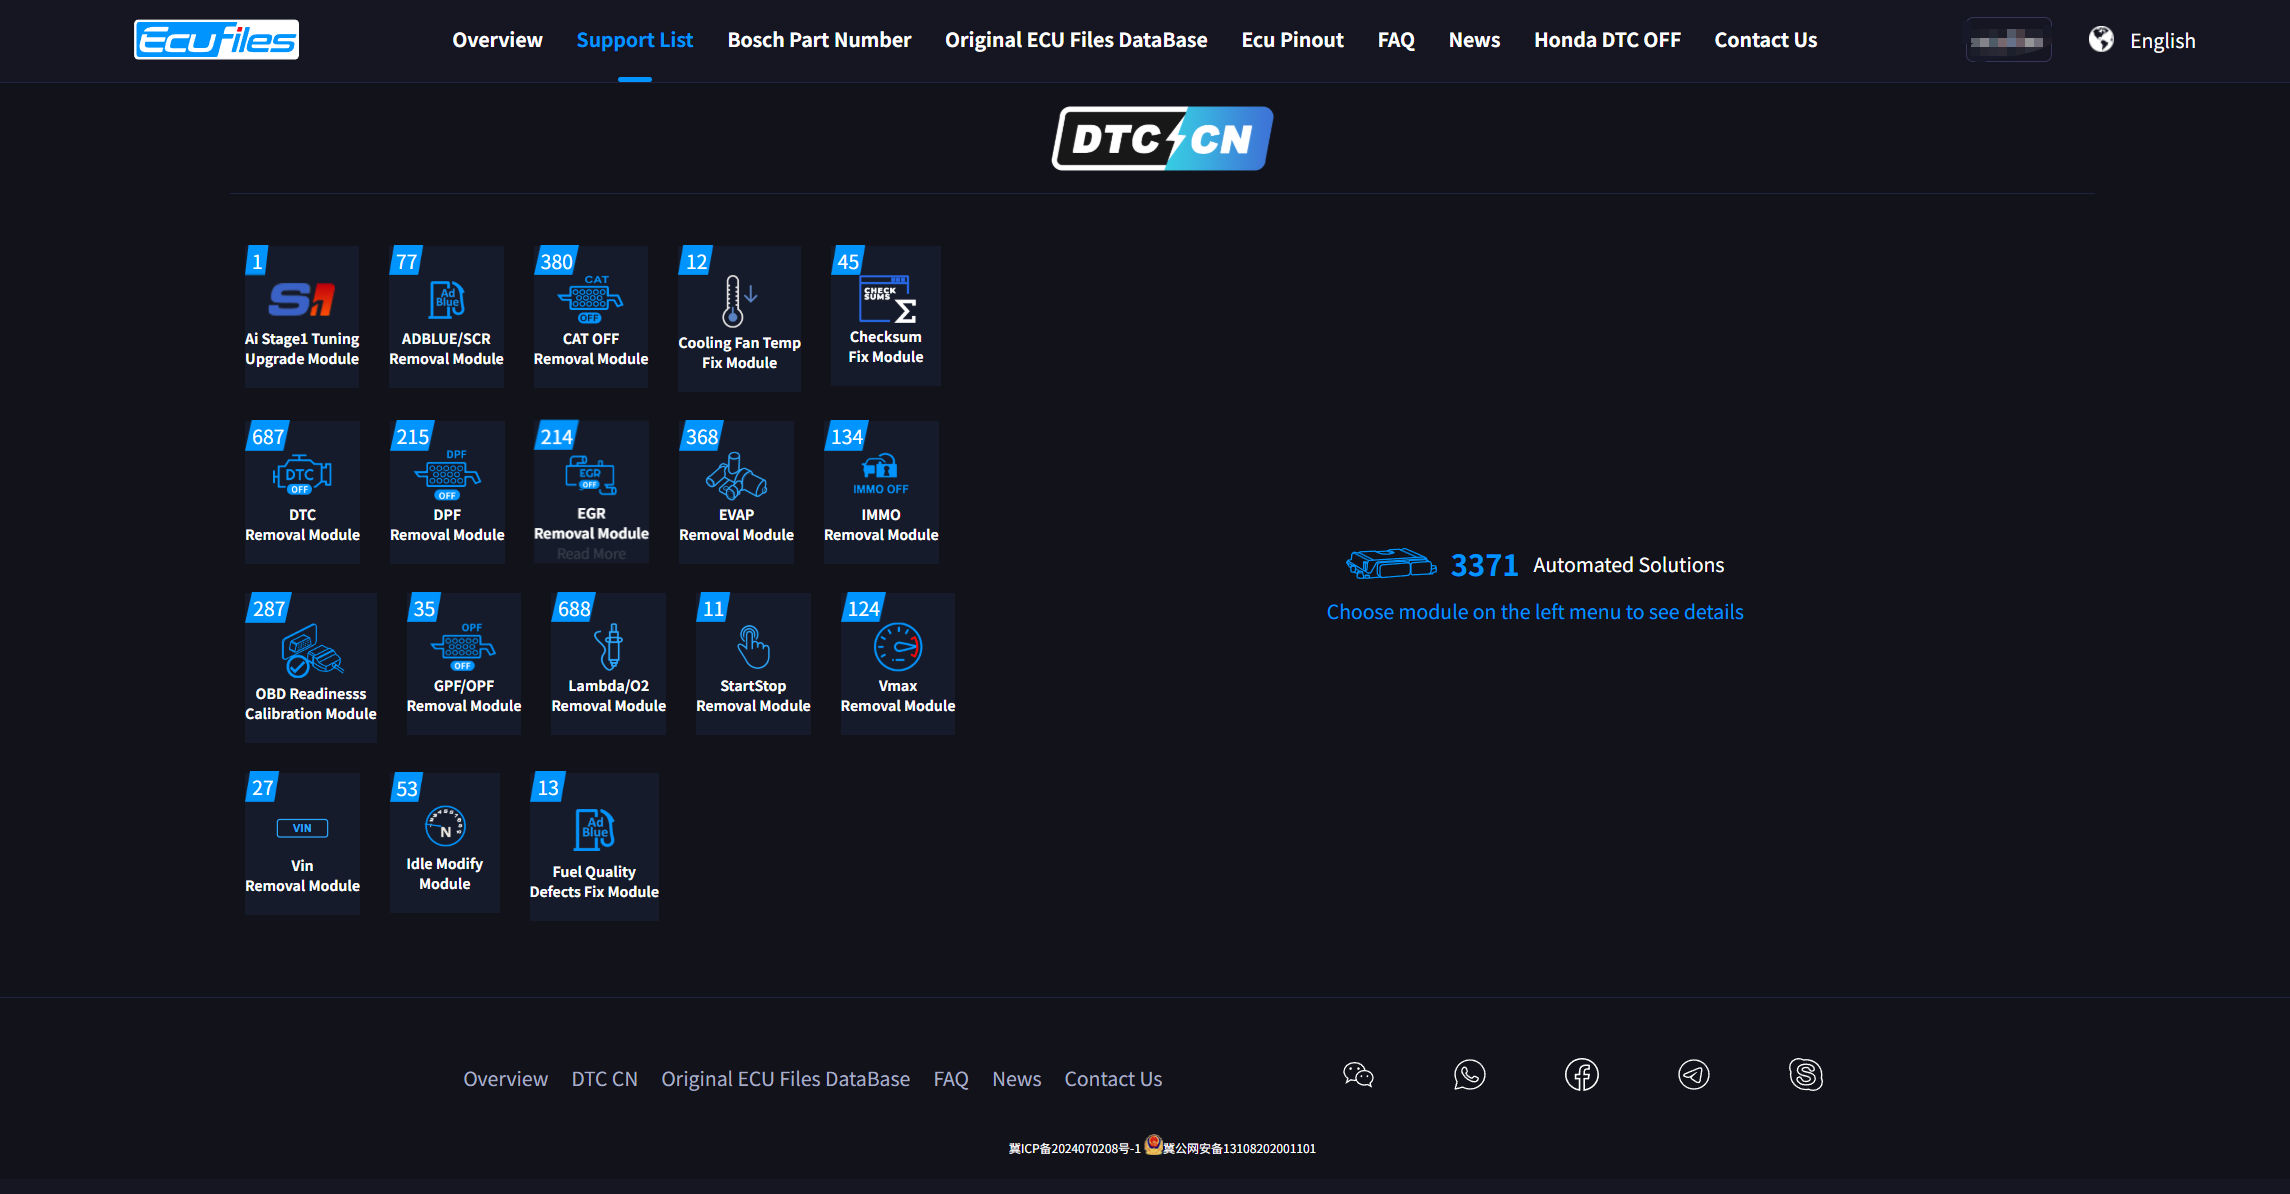Screen dimensions: 2290x1194
Task: Go to the Overview tab in header
Action: point(497,40)
